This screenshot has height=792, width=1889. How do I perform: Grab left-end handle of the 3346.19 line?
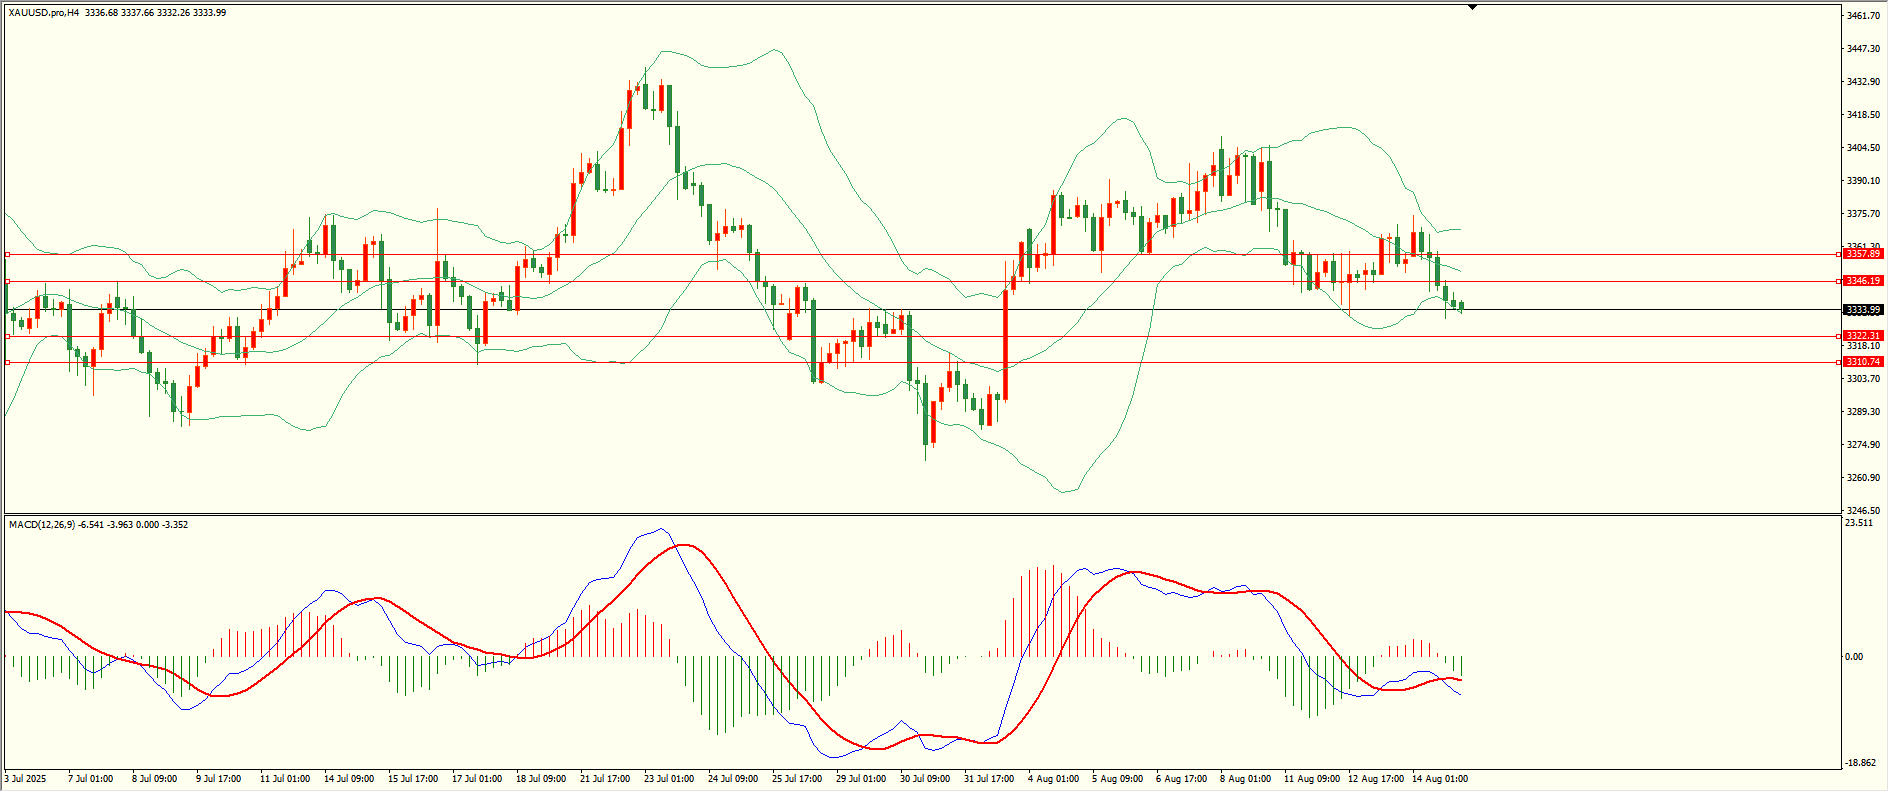7,282
